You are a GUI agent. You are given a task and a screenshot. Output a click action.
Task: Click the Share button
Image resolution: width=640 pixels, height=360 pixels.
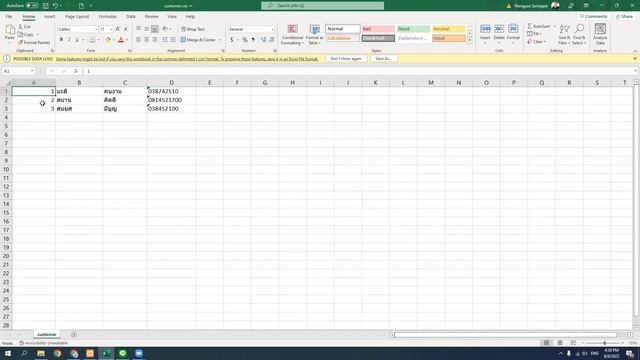coord(624,17)
